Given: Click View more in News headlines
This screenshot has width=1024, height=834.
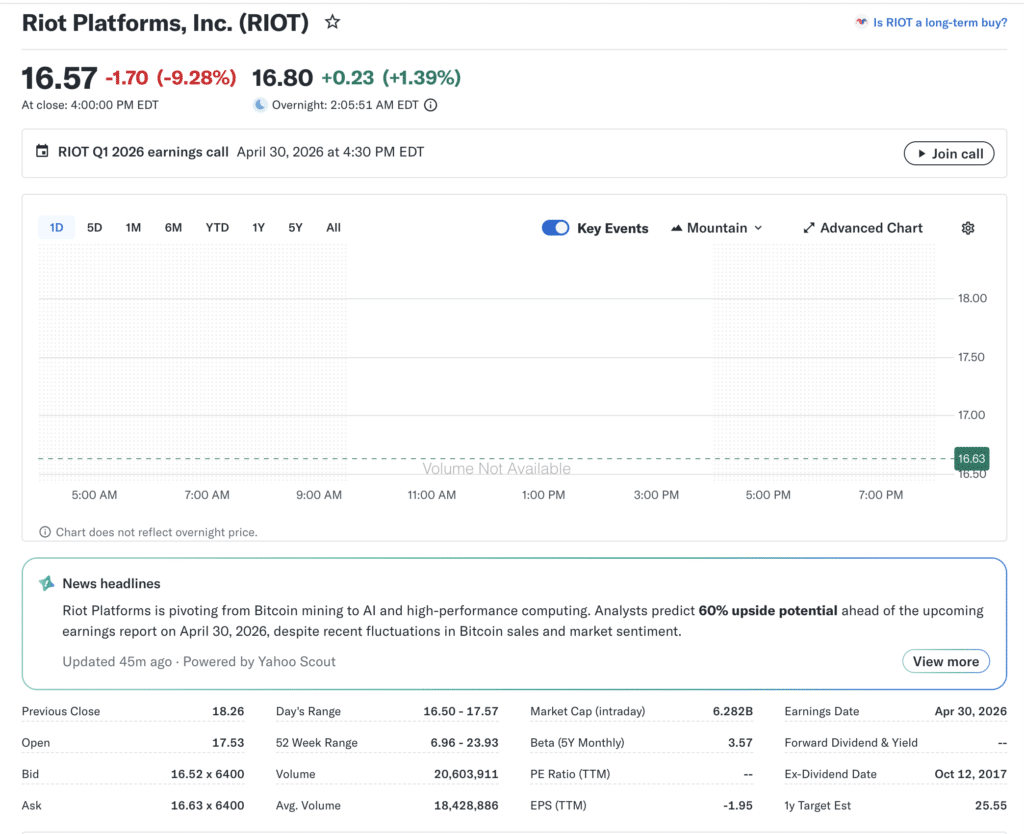Looking at the screenshot, I should (x=945, y=661).
